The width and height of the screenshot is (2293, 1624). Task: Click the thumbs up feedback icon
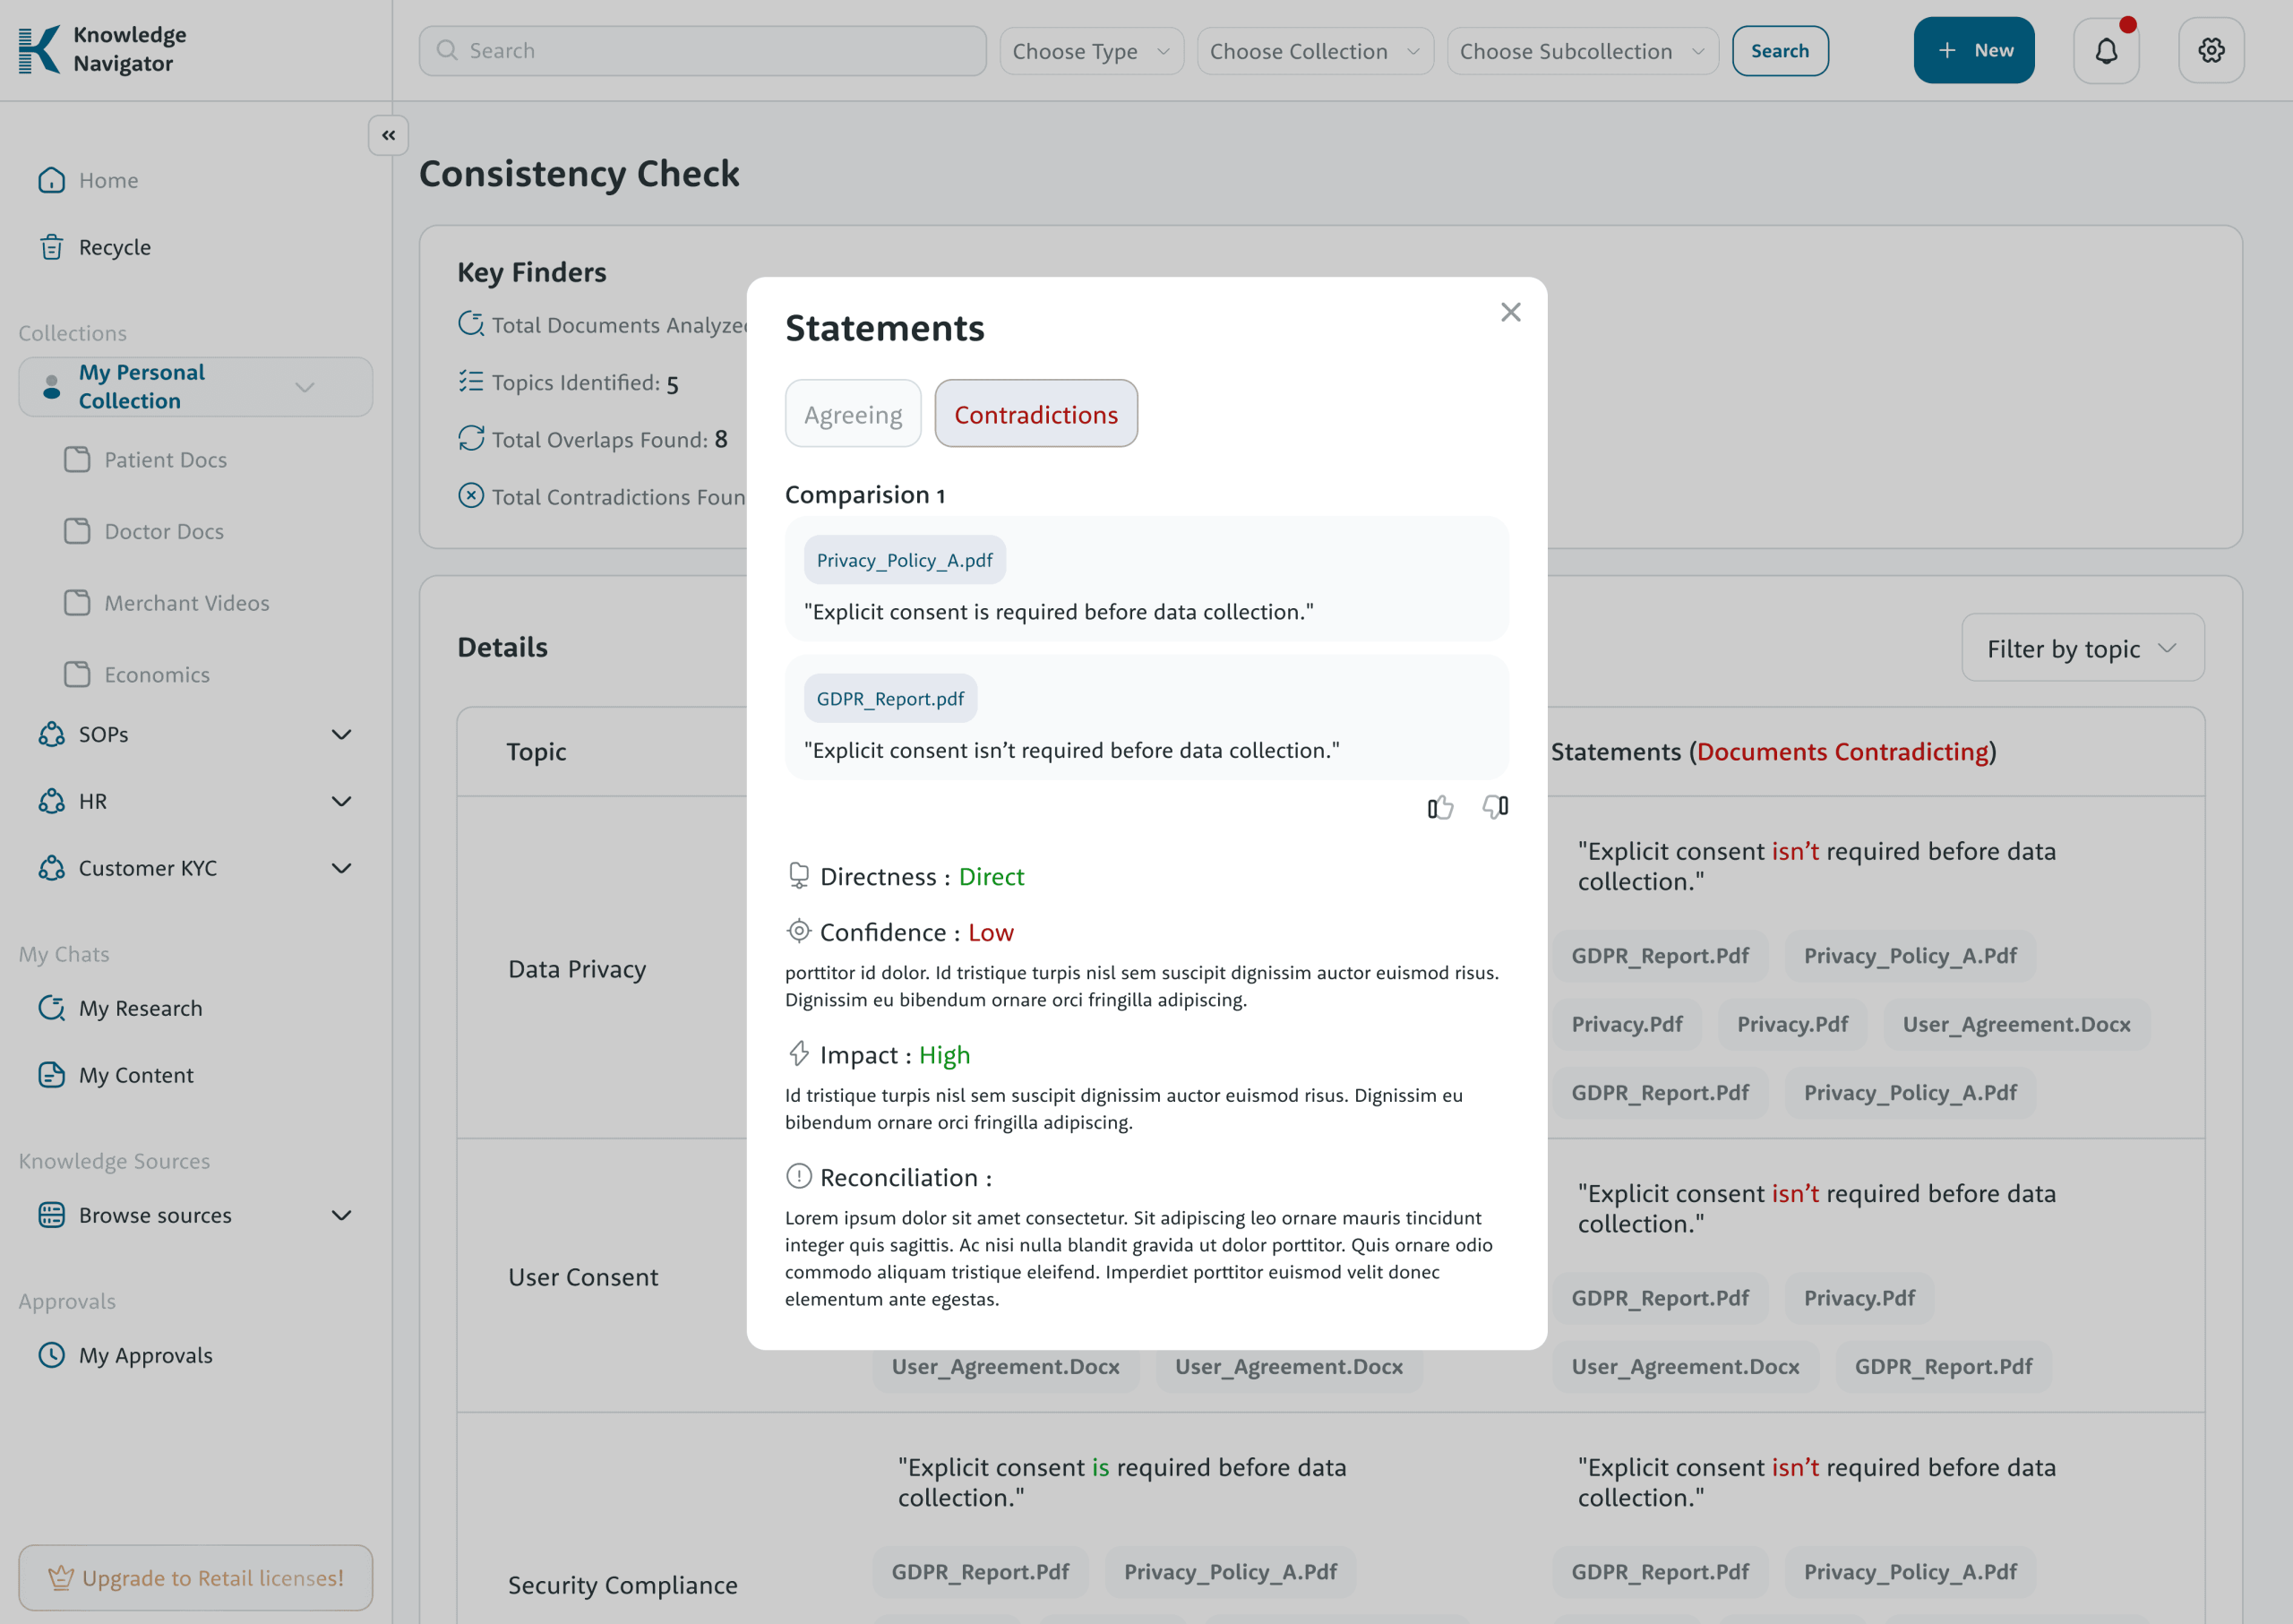pos(1439,807)
